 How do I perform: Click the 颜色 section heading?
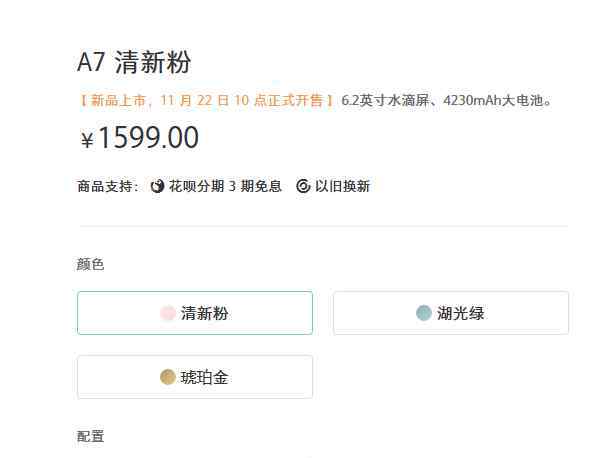[x=90, y=264]
